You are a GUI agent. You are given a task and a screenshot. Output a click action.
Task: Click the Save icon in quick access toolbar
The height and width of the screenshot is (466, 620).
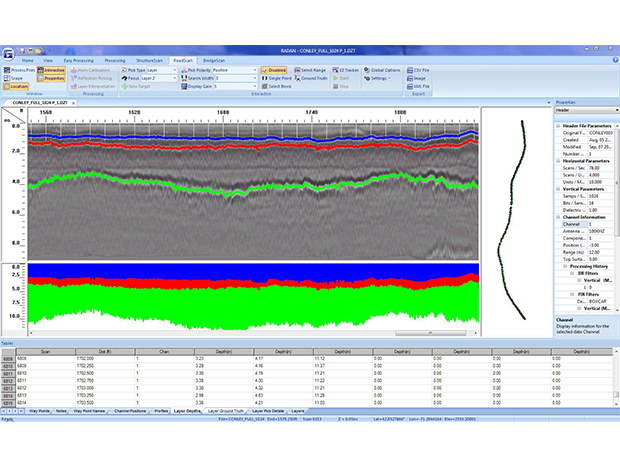(23, 51)
